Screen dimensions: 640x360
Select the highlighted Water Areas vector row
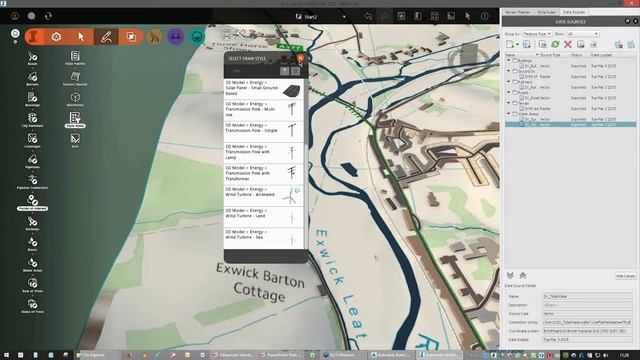coord(571,124)
